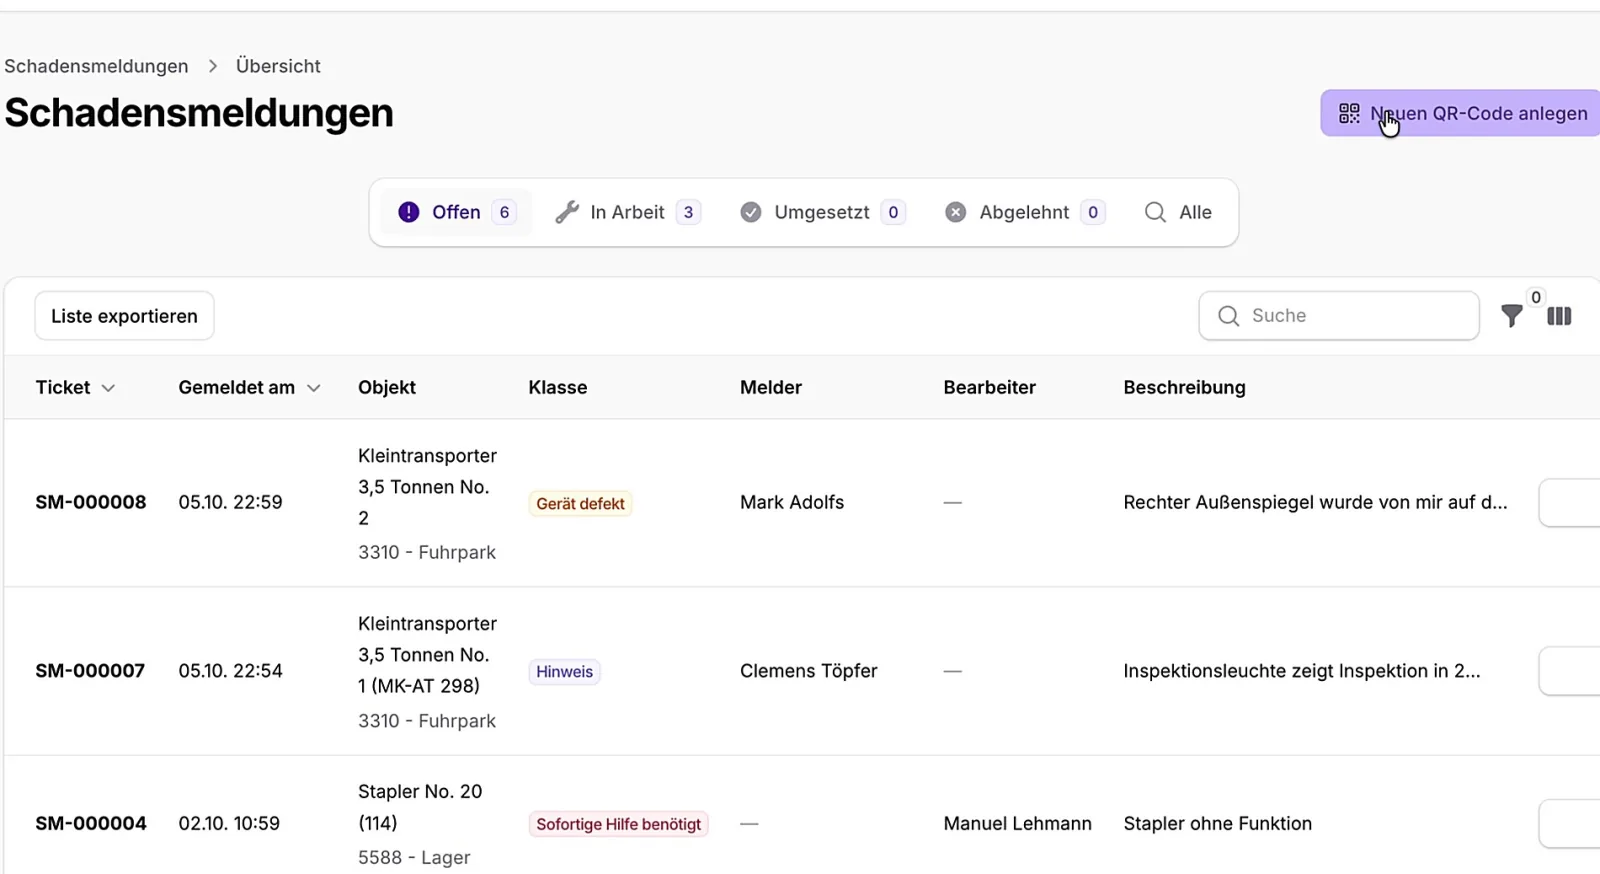Click the wrench icon on In Arbeit

(x=567, y=212)
